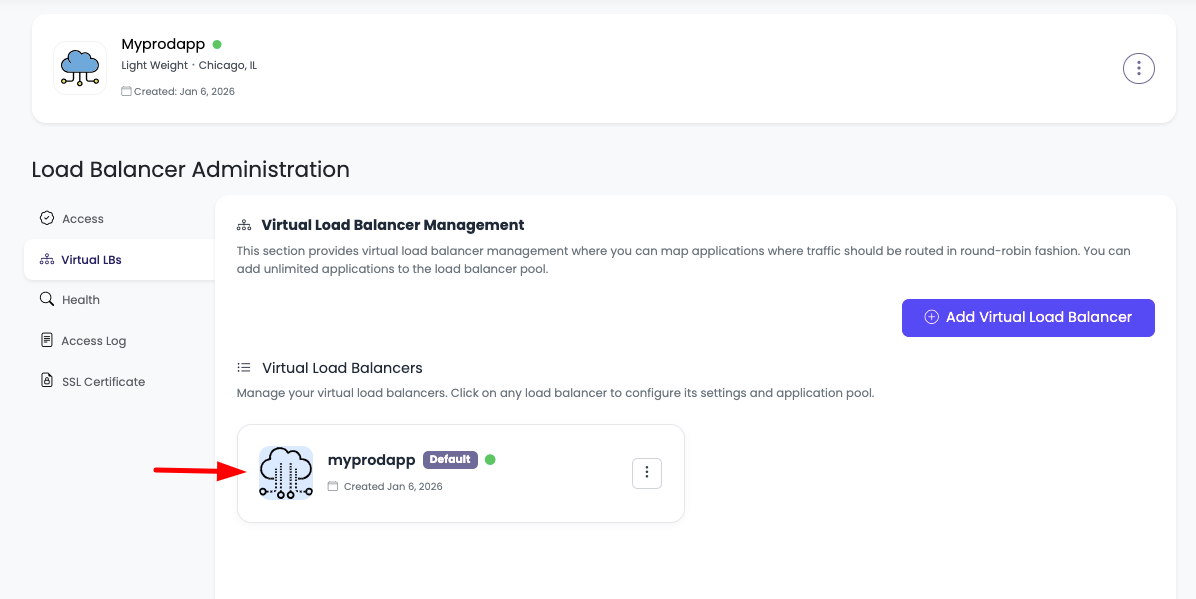Click the green status indicator on the myprodapp balancer
Screen dimensions: 1196x599
tap(490, 459)
